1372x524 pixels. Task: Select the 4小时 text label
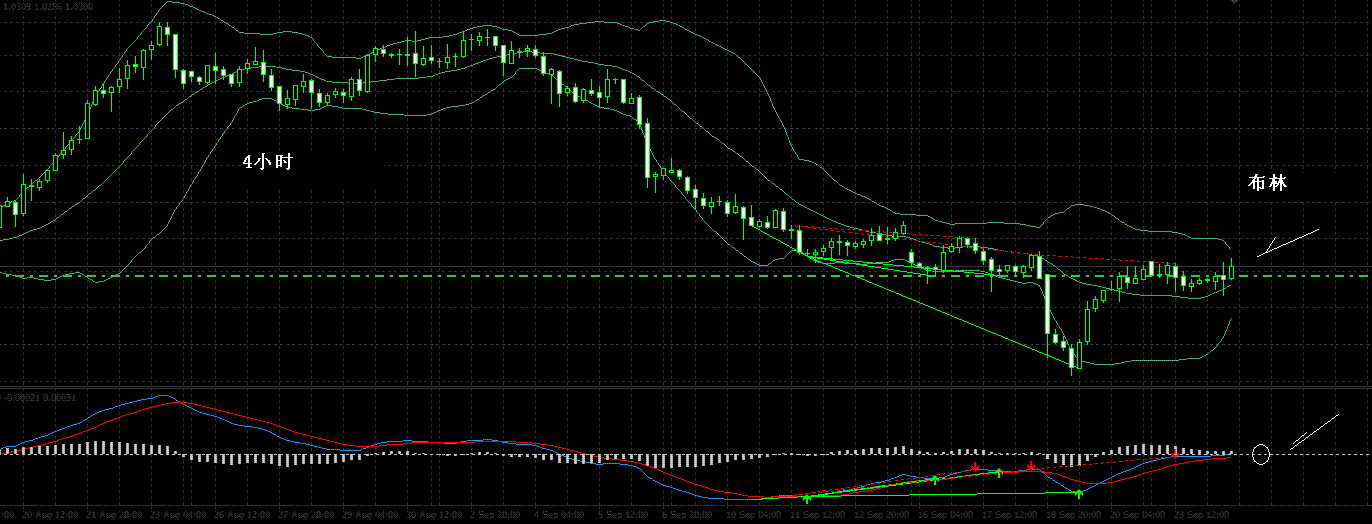(267, 161)
